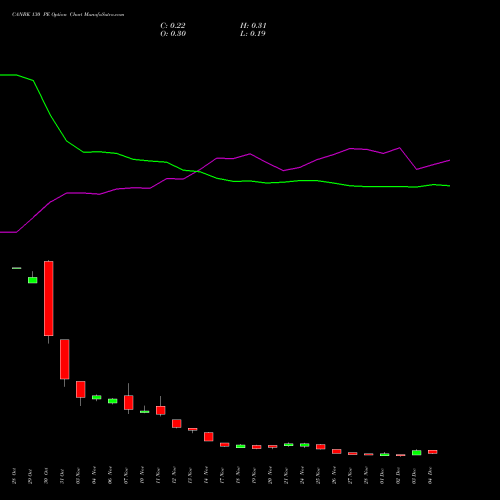The image size is (500, 500).
Task: Click the '04 Nov' date axis label
Action: coord(94,475)
